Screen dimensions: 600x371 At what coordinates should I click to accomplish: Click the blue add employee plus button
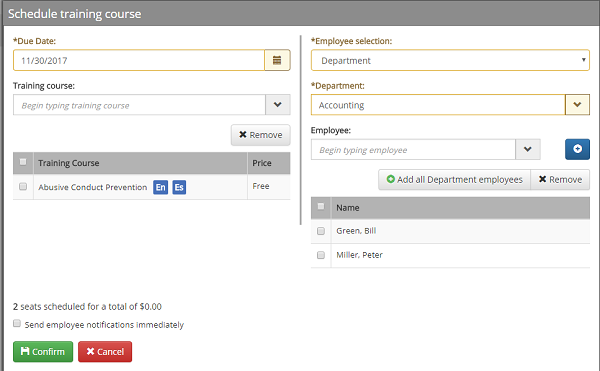(x=577, y=149)
